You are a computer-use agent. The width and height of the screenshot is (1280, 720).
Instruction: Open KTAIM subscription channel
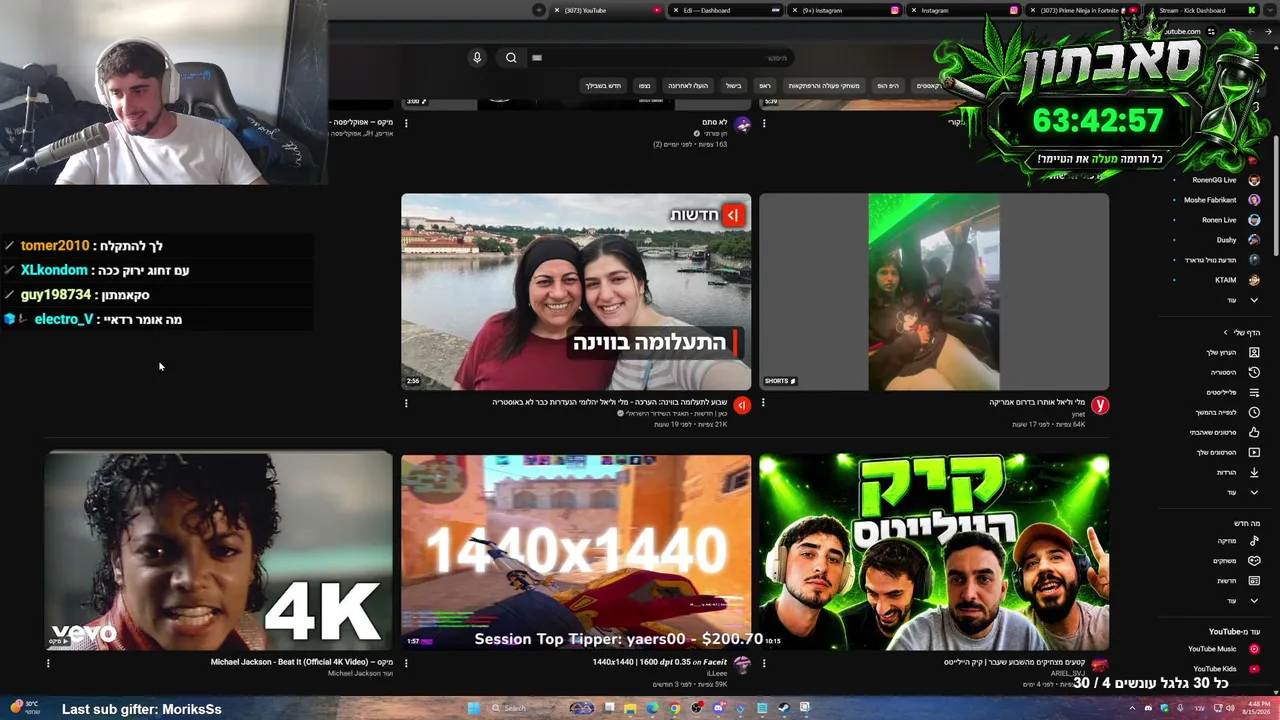[x=1217, y=280]
